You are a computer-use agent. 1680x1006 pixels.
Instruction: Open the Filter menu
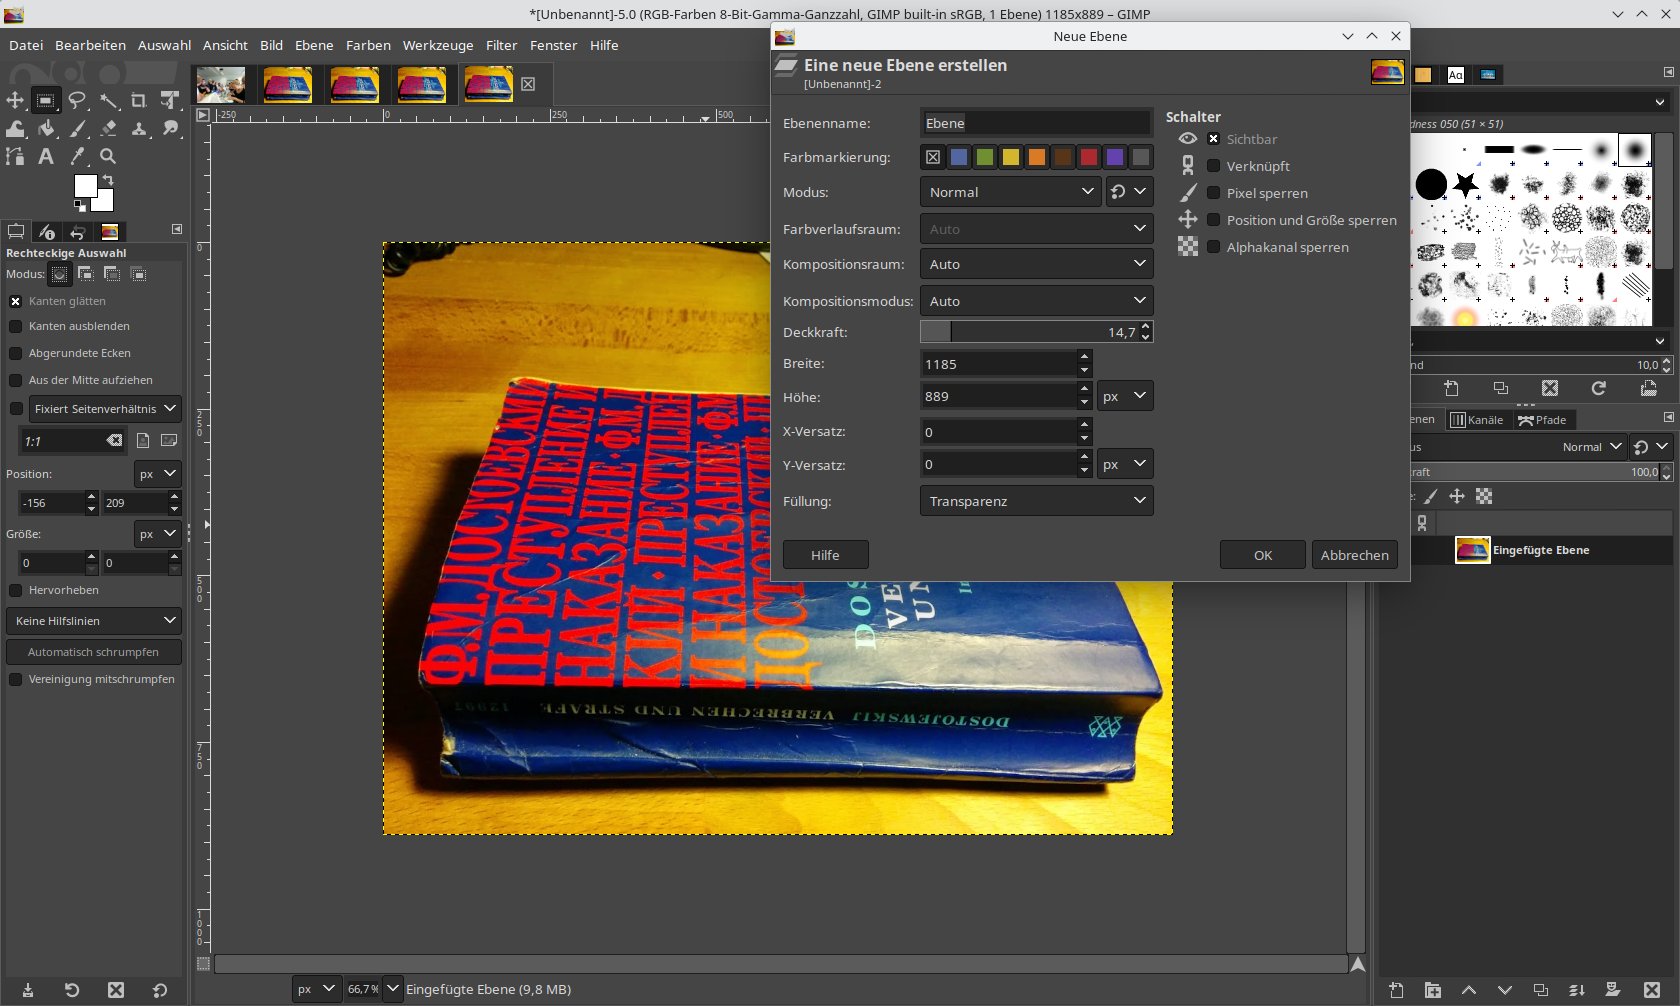coord(501,45)
